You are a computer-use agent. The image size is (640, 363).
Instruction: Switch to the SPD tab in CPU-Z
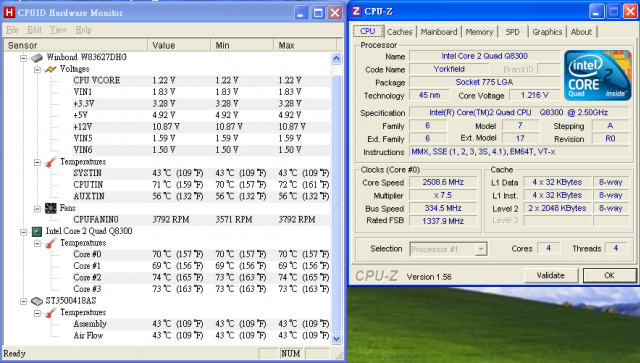coord(512,32)
